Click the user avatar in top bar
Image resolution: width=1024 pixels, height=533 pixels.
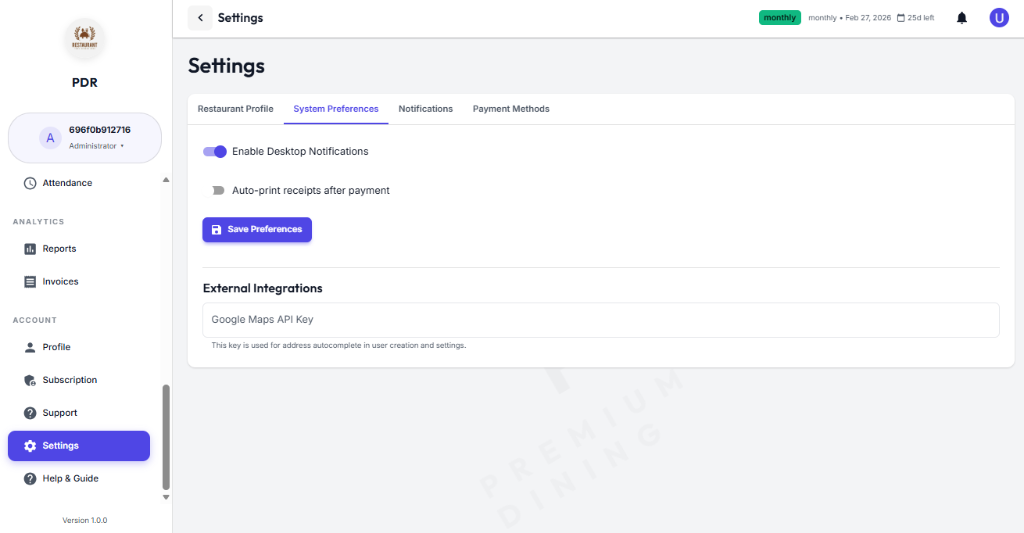tap(998, 18)
